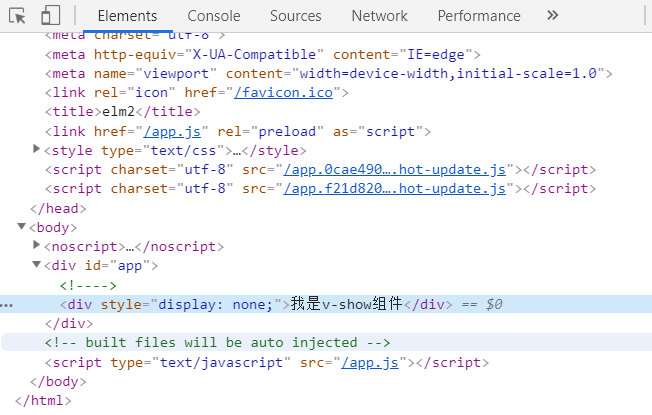This screenshot has height=415, width=652.
Task: Select the meta name="viewport" row
Action: 328,74
